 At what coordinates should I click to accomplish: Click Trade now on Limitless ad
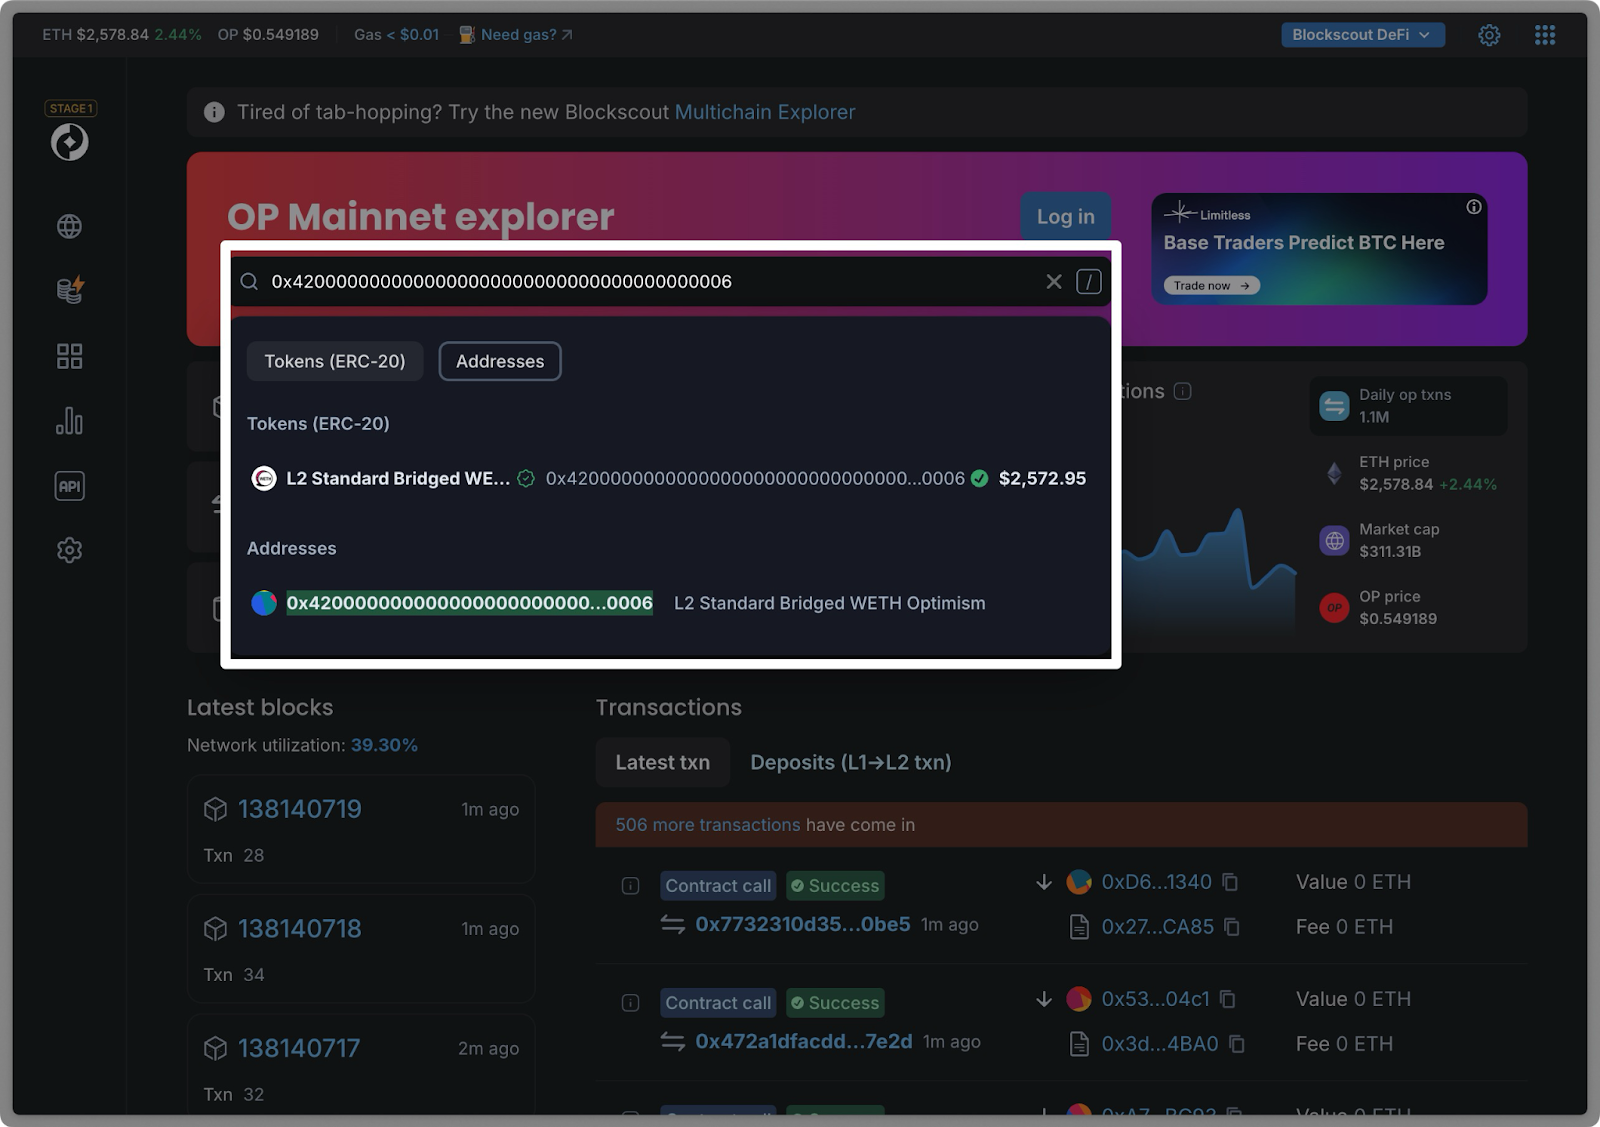[x=1211, y=286]
